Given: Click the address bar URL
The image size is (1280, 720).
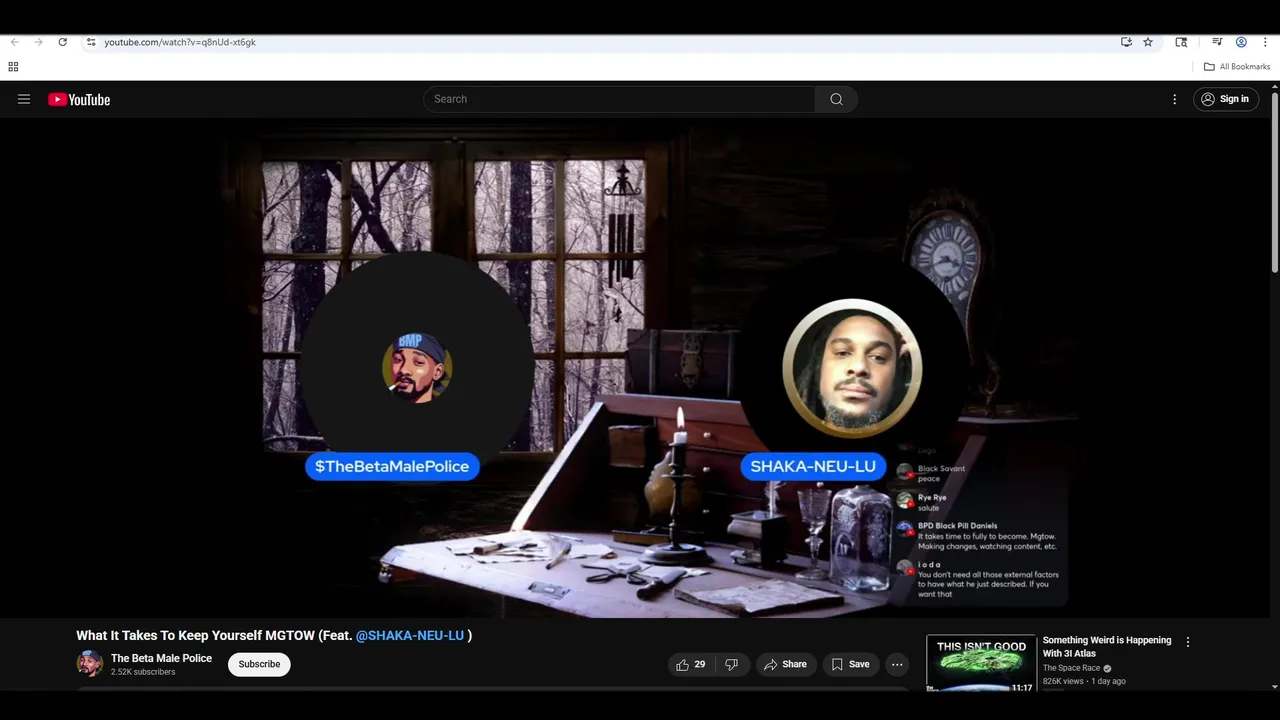Looking at the screenshot, I should 180,42.
